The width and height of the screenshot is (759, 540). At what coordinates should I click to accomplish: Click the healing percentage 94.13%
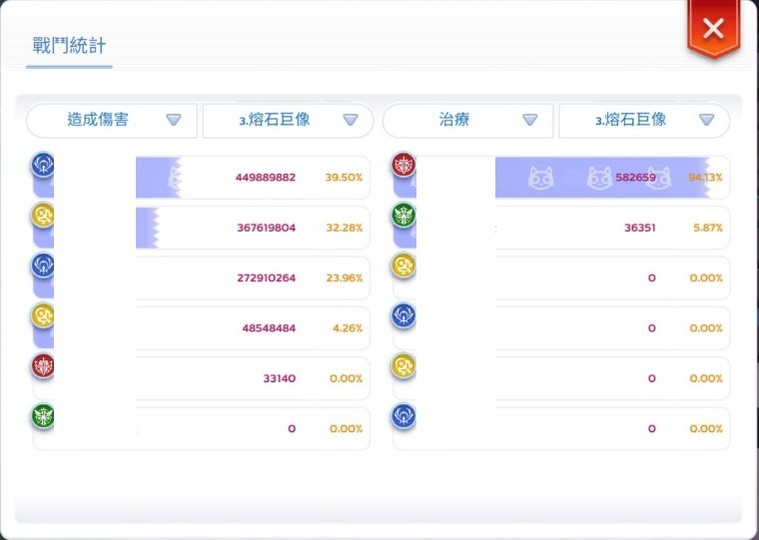[x=705, y=178]
